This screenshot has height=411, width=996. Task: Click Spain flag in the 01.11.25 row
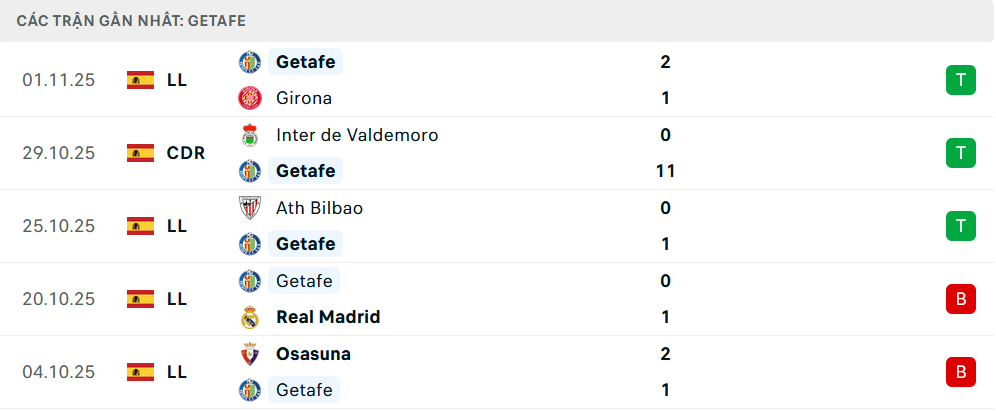140,80
